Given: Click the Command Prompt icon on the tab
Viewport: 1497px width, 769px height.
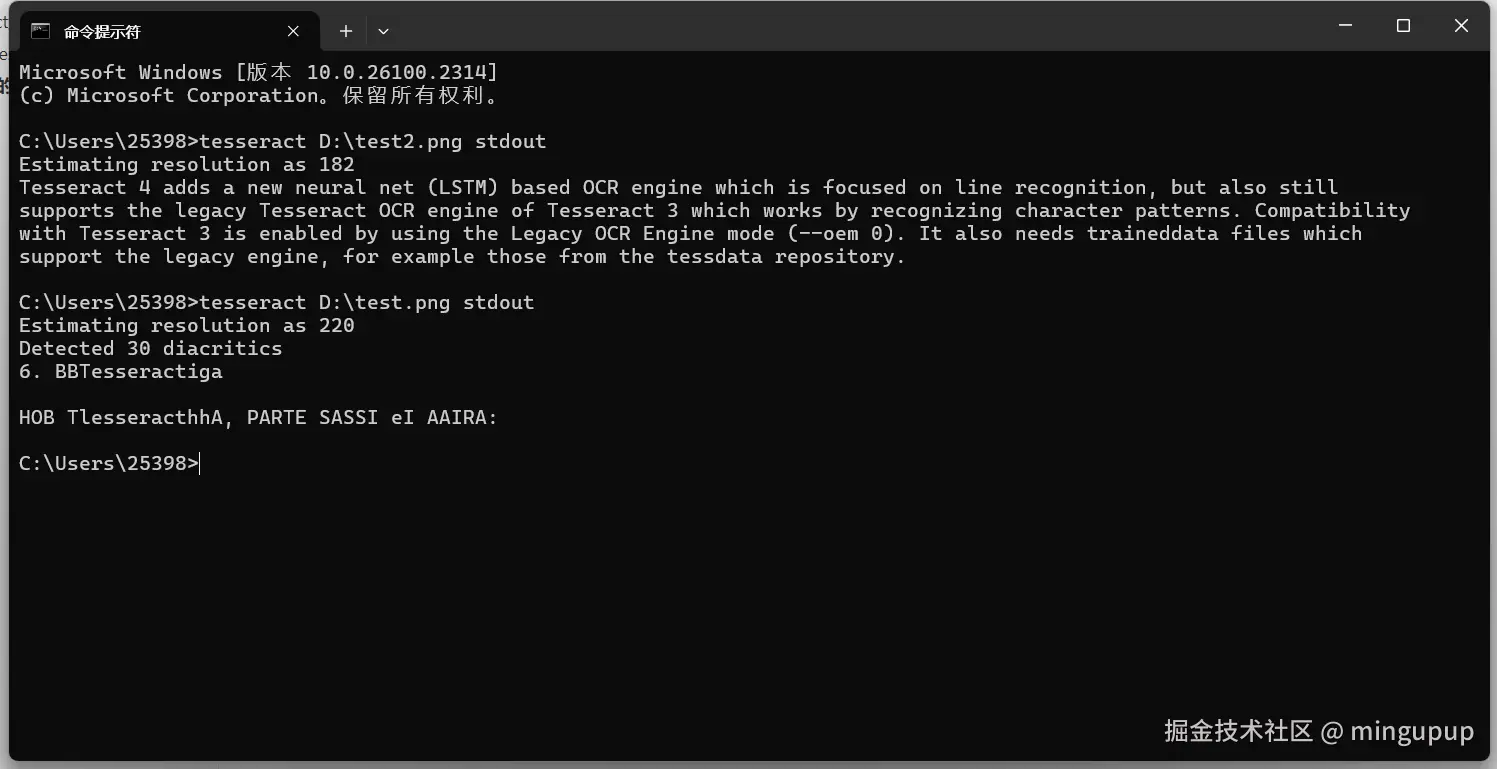Looking at the screenshot, I should click(40, 31).
